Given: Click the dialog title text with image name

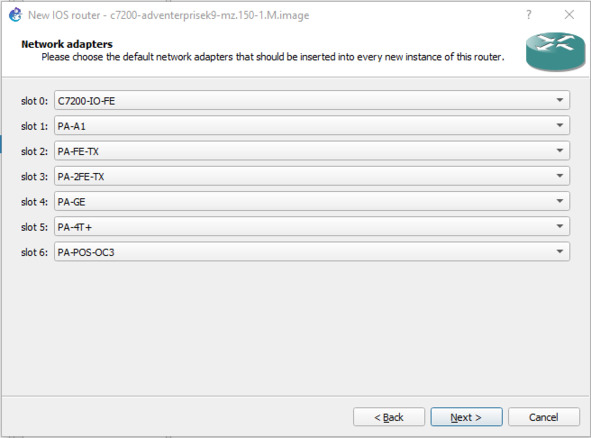Looking at the screenshot, I should tap(168, 15).
